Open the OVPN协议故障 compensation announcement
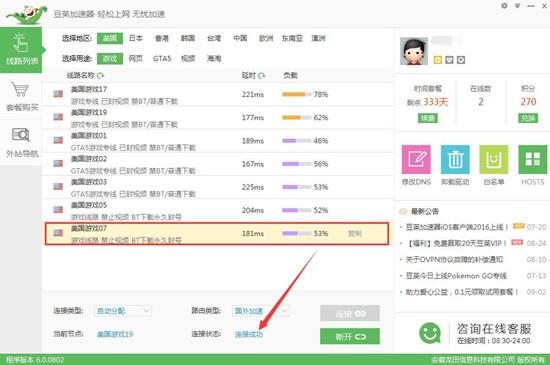 454,259
